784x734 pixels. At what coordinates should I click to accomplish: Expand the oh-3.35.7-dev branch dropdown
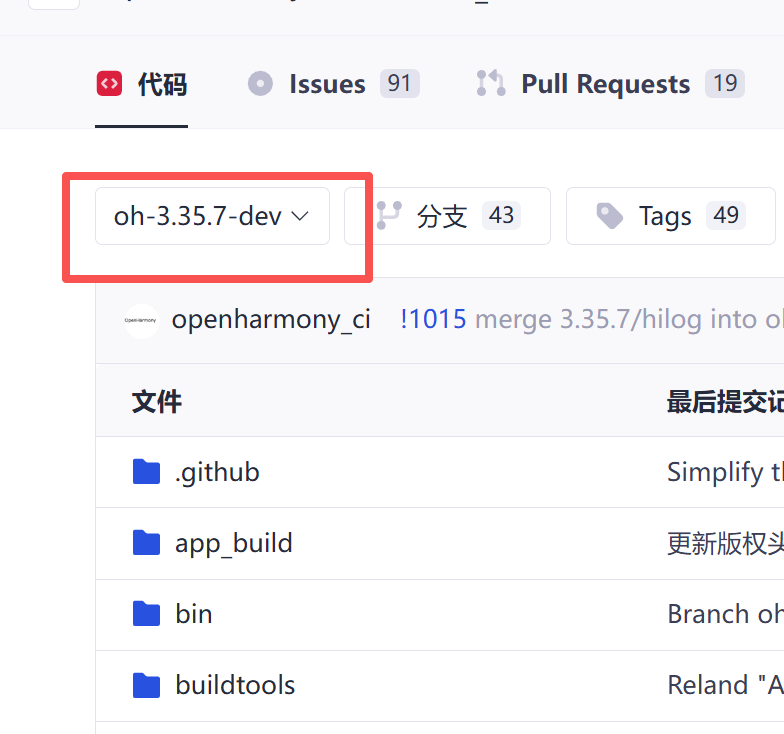[x=212, y=216]
